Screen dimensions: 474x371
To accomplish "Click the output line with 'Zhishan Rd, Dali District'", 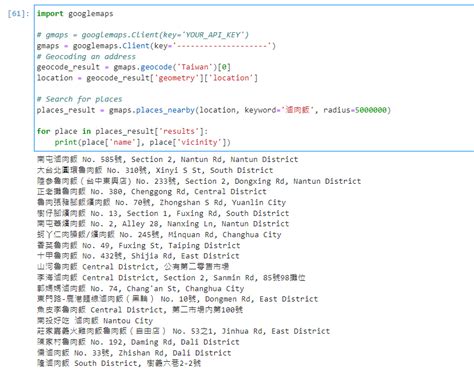I will click(134, 353).
